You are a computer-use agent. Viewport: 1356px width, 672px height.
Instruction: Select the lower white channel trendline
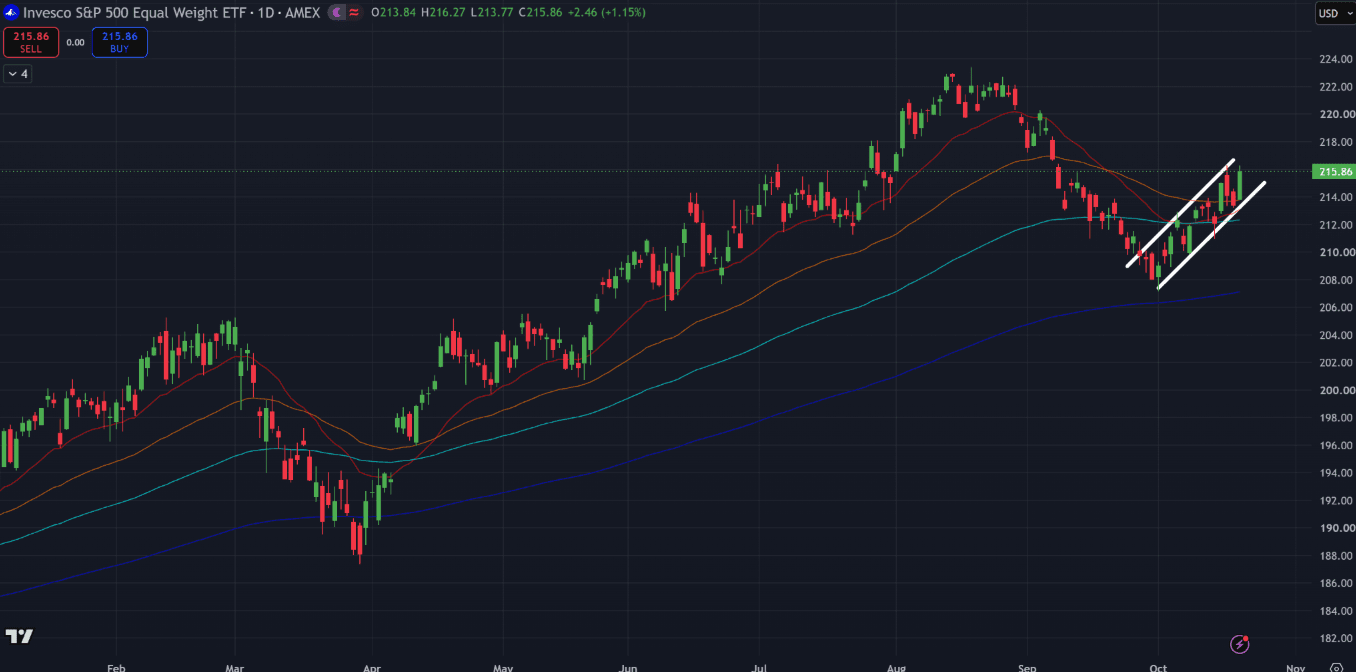pyautogui.click(x=1212, y=235)
